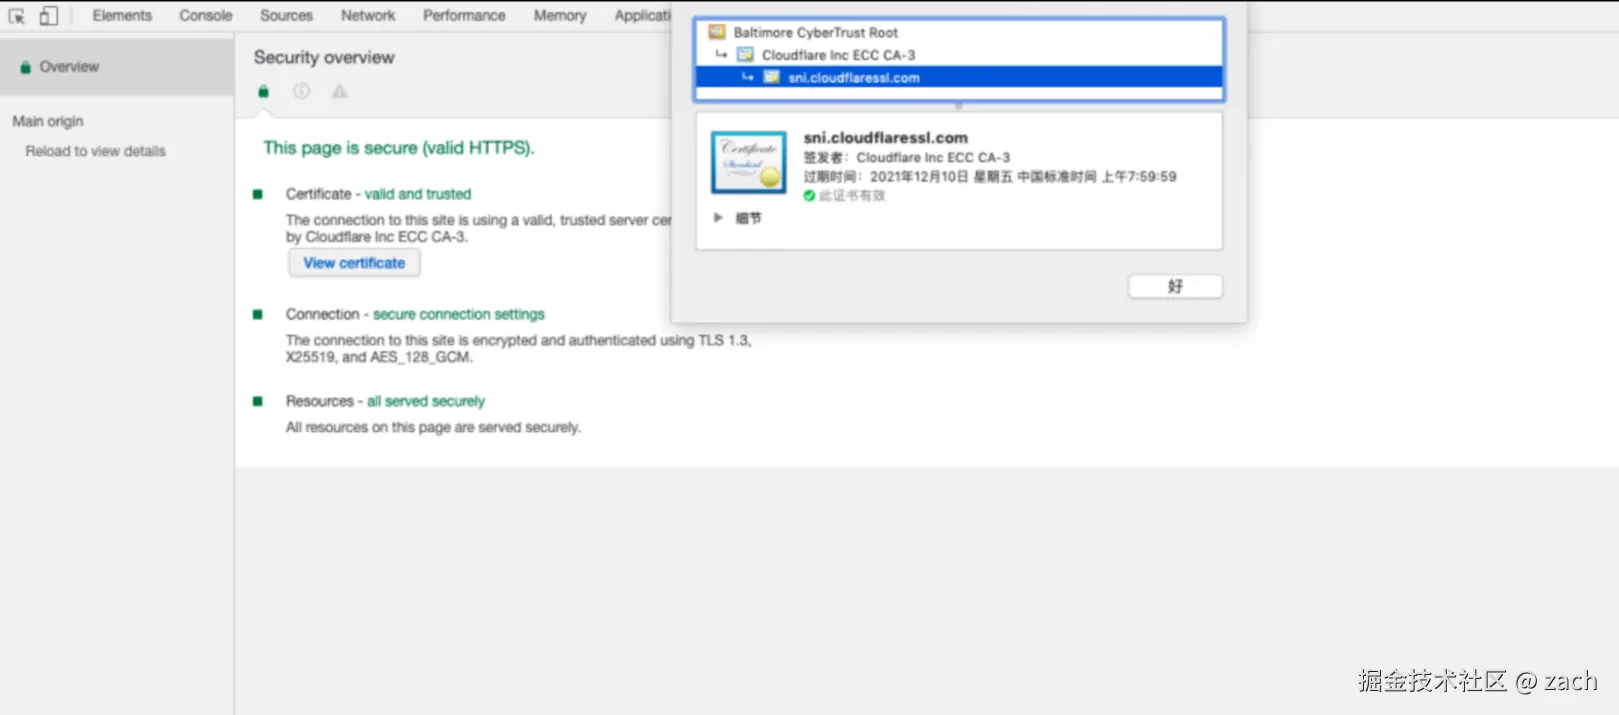1619x715 pixels.
Task: Click the 'Reload to view details' text
Action: pos(96,151)
